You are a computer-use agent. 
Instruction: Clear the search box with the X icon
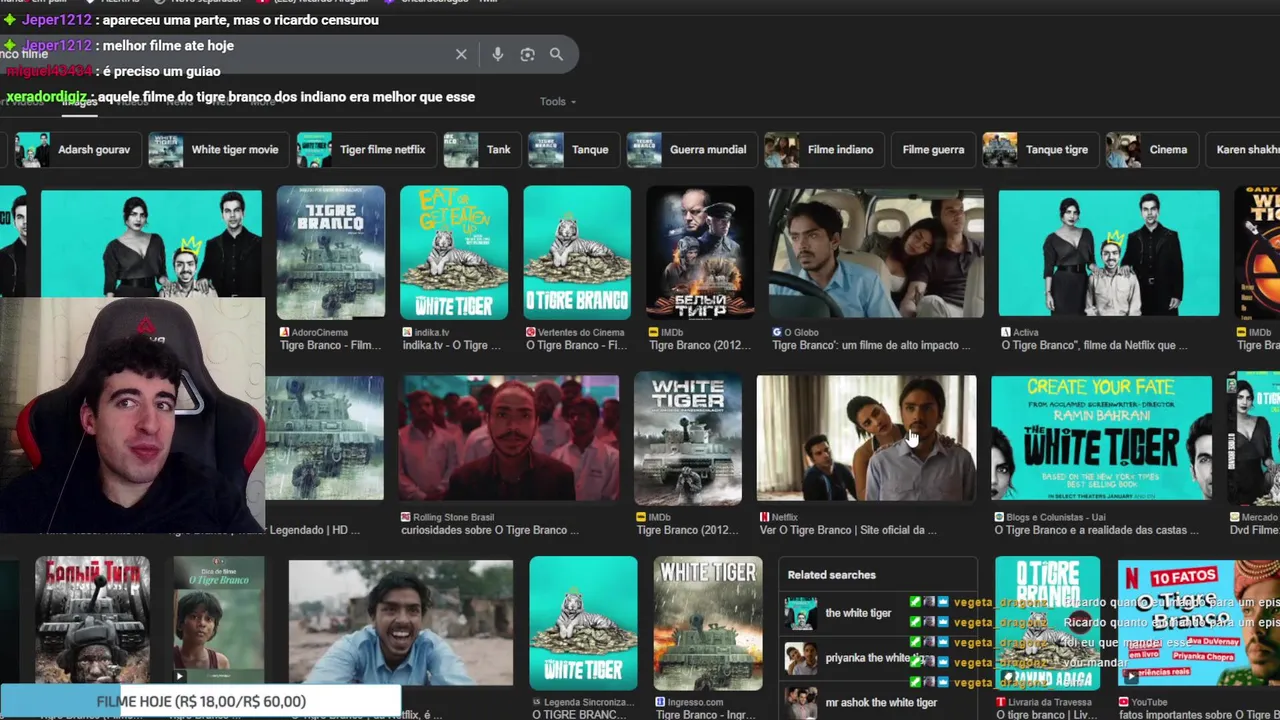tap(461, 54)
